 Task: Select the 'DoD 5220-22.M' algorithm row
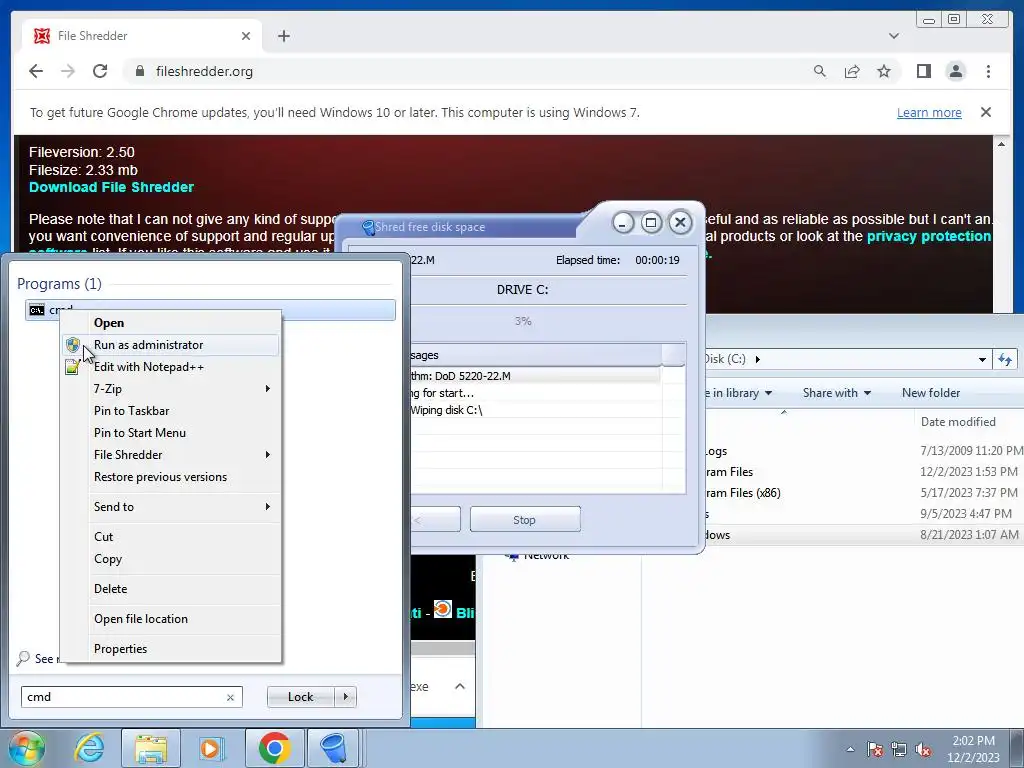pos(536,376)
